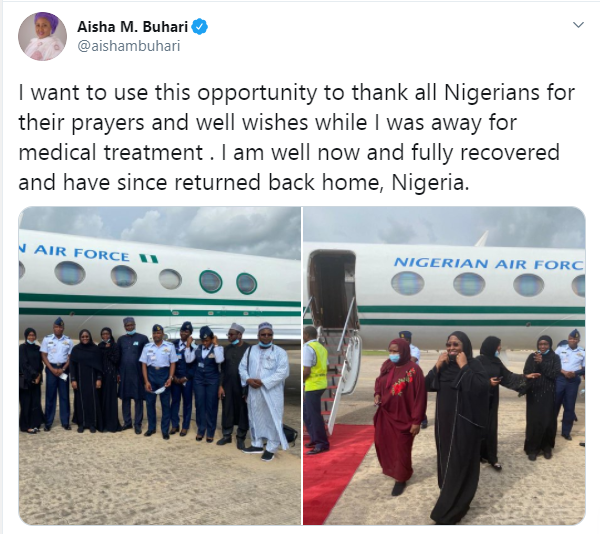Screen dimensions: 600x534
Task: Click the word Nigeria ending the tweet
Action: pyautogui.click(x=430, y=182)
